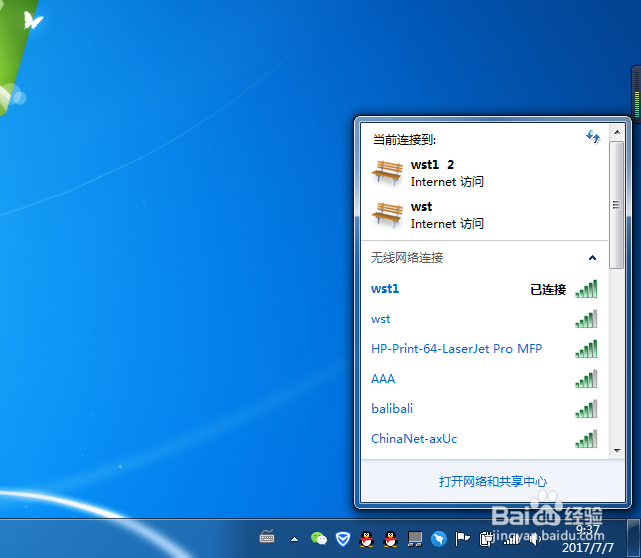Click the signal bars icon for wst1
Image resolution: width=641 pixels, height=558 pixels.
coord(586,289)
